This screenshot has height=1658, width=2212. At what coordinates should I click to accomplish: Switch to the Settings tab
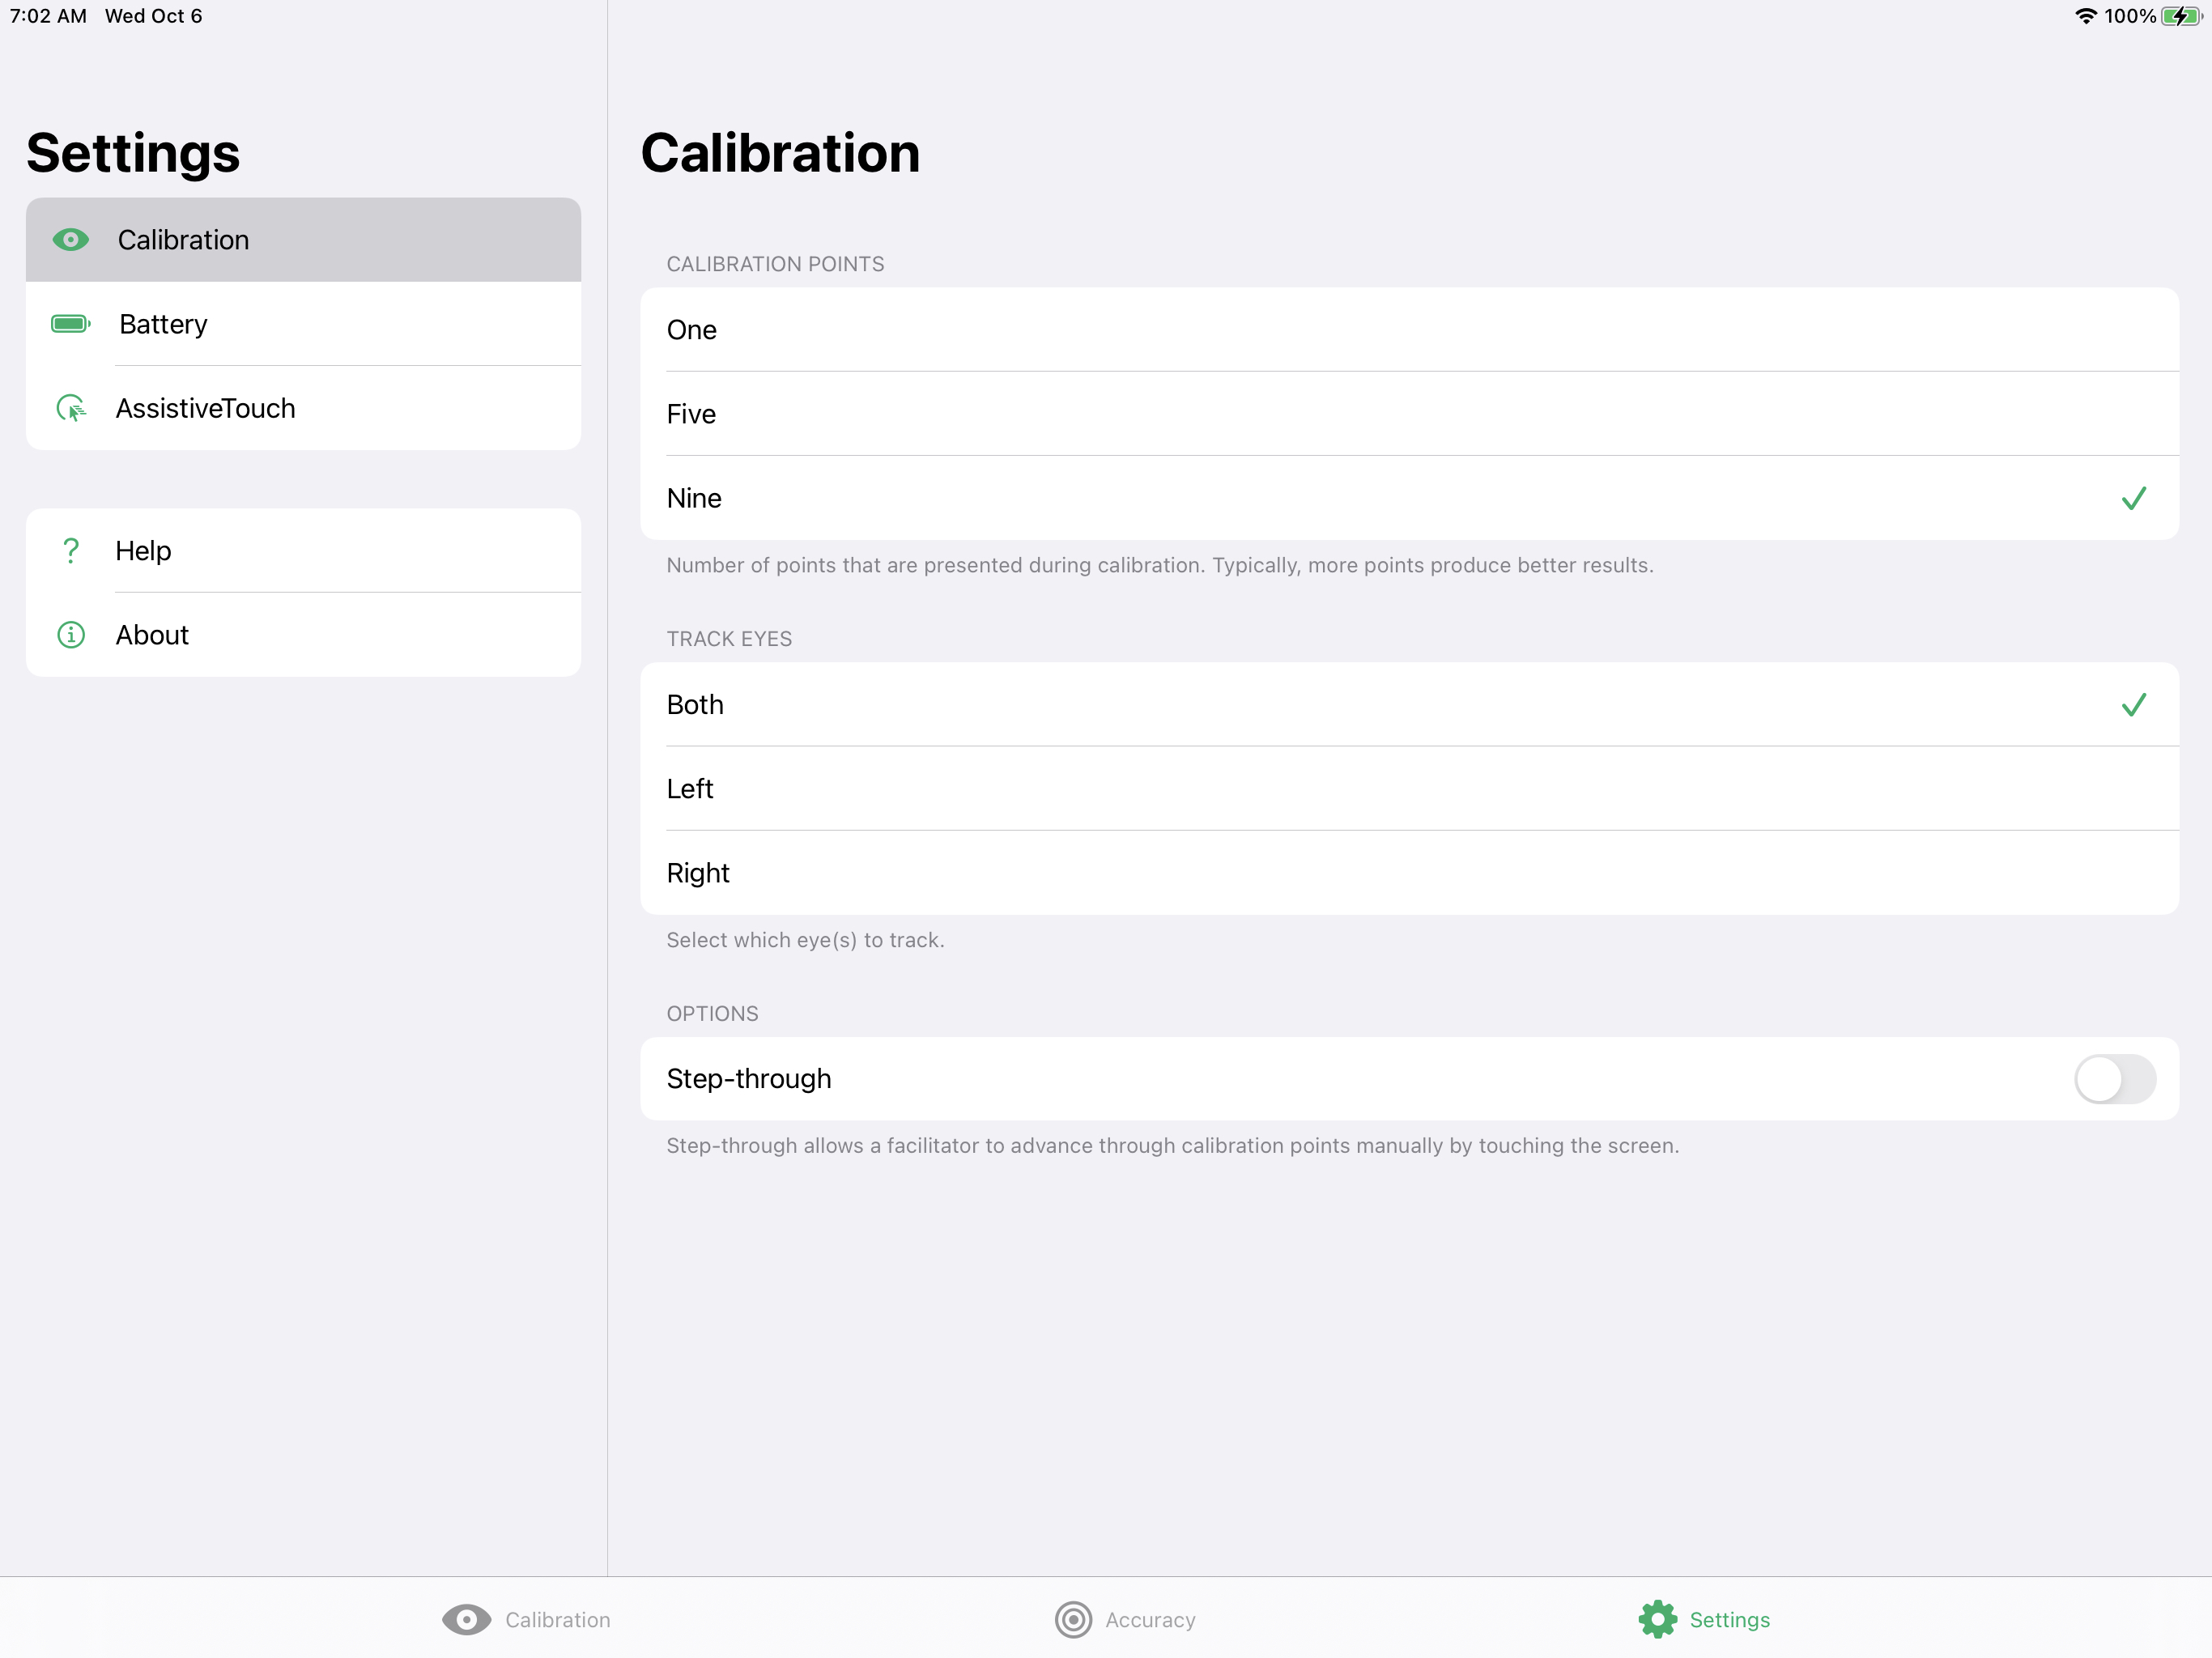click(x=1704, y=1620)
